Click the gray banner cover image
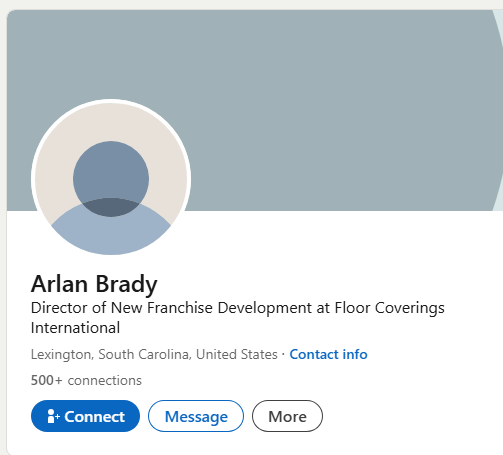 [255, 110]
